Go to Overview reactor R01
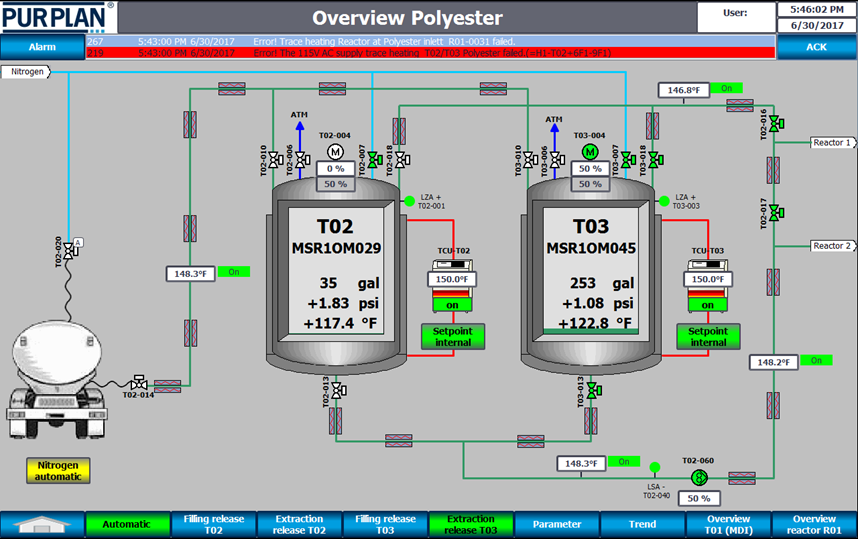Image resolution: width=858 pixels, height=539 pixels. 814,524
